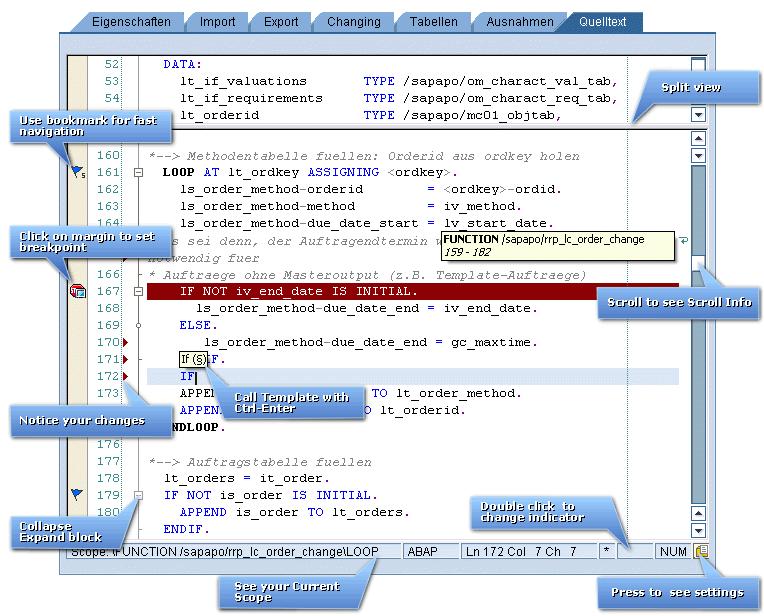
Task: Click lower pane scrollbar top up arrow
Action: click(x=699, y=138)
